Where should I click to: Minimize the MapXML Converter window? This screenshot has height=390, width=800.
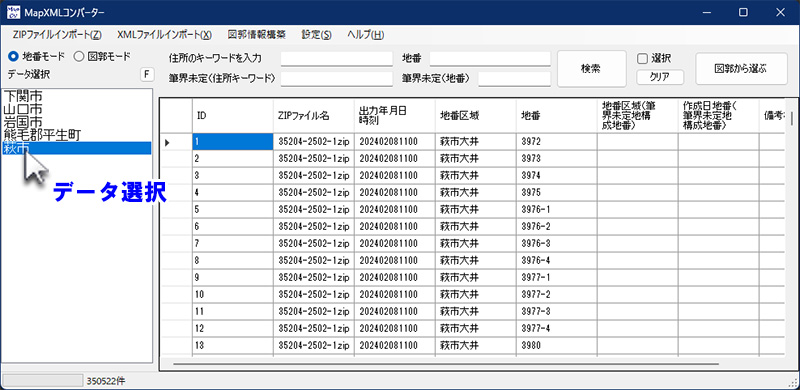[x=706, y=12]
